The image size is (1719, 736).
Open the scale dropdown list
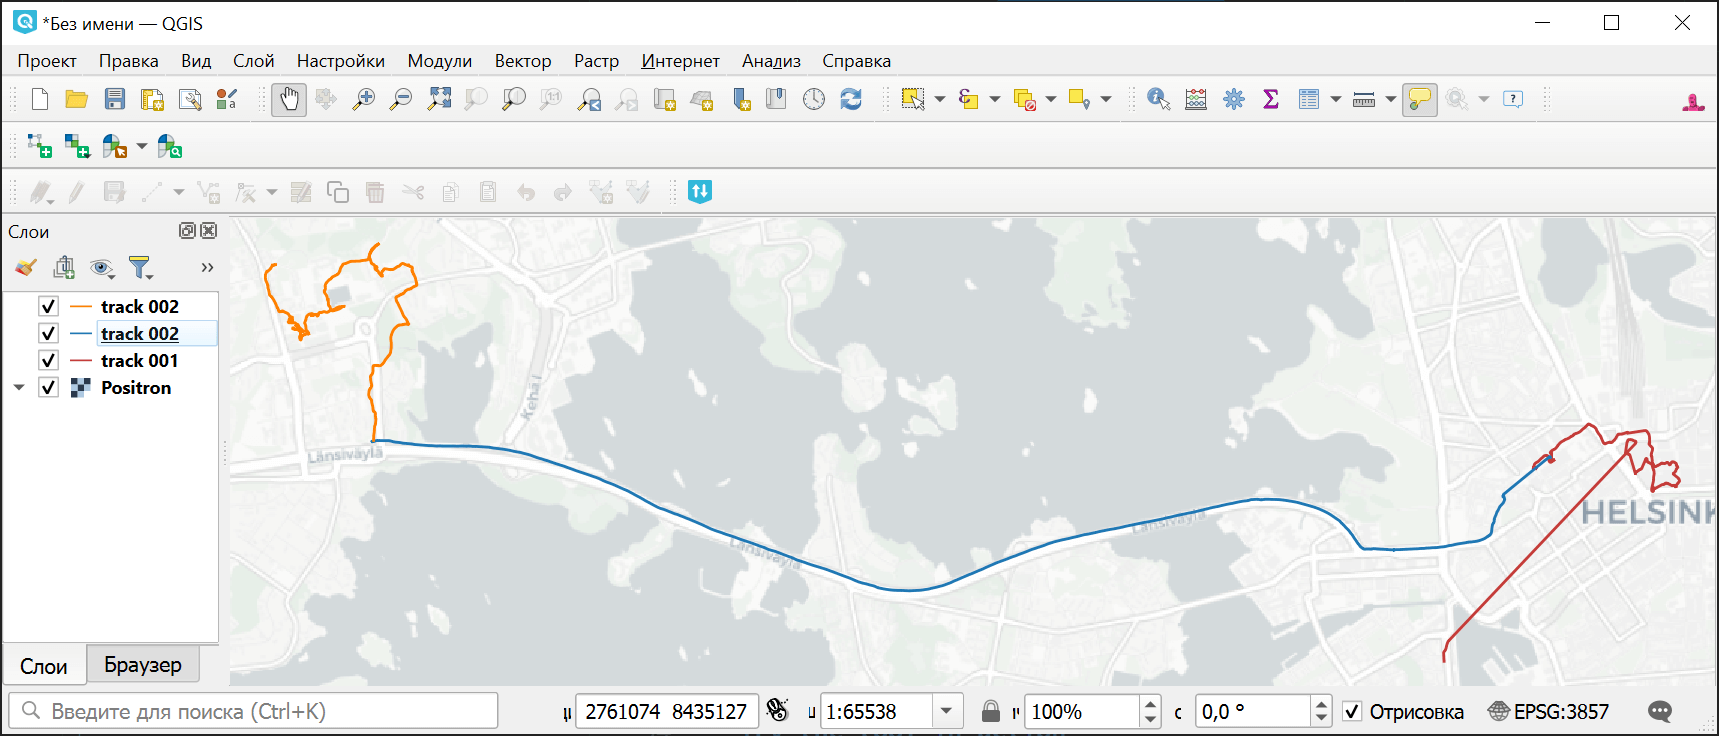tap(946, 711)
